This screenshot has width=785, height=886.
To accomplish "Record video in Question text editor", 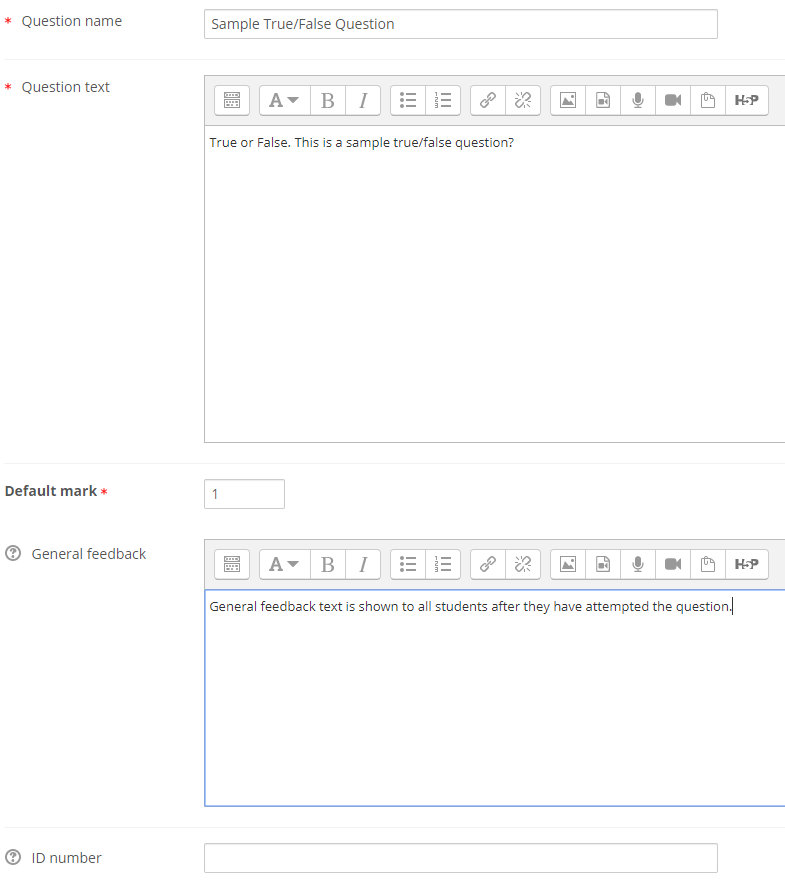I will pos(673,101).
